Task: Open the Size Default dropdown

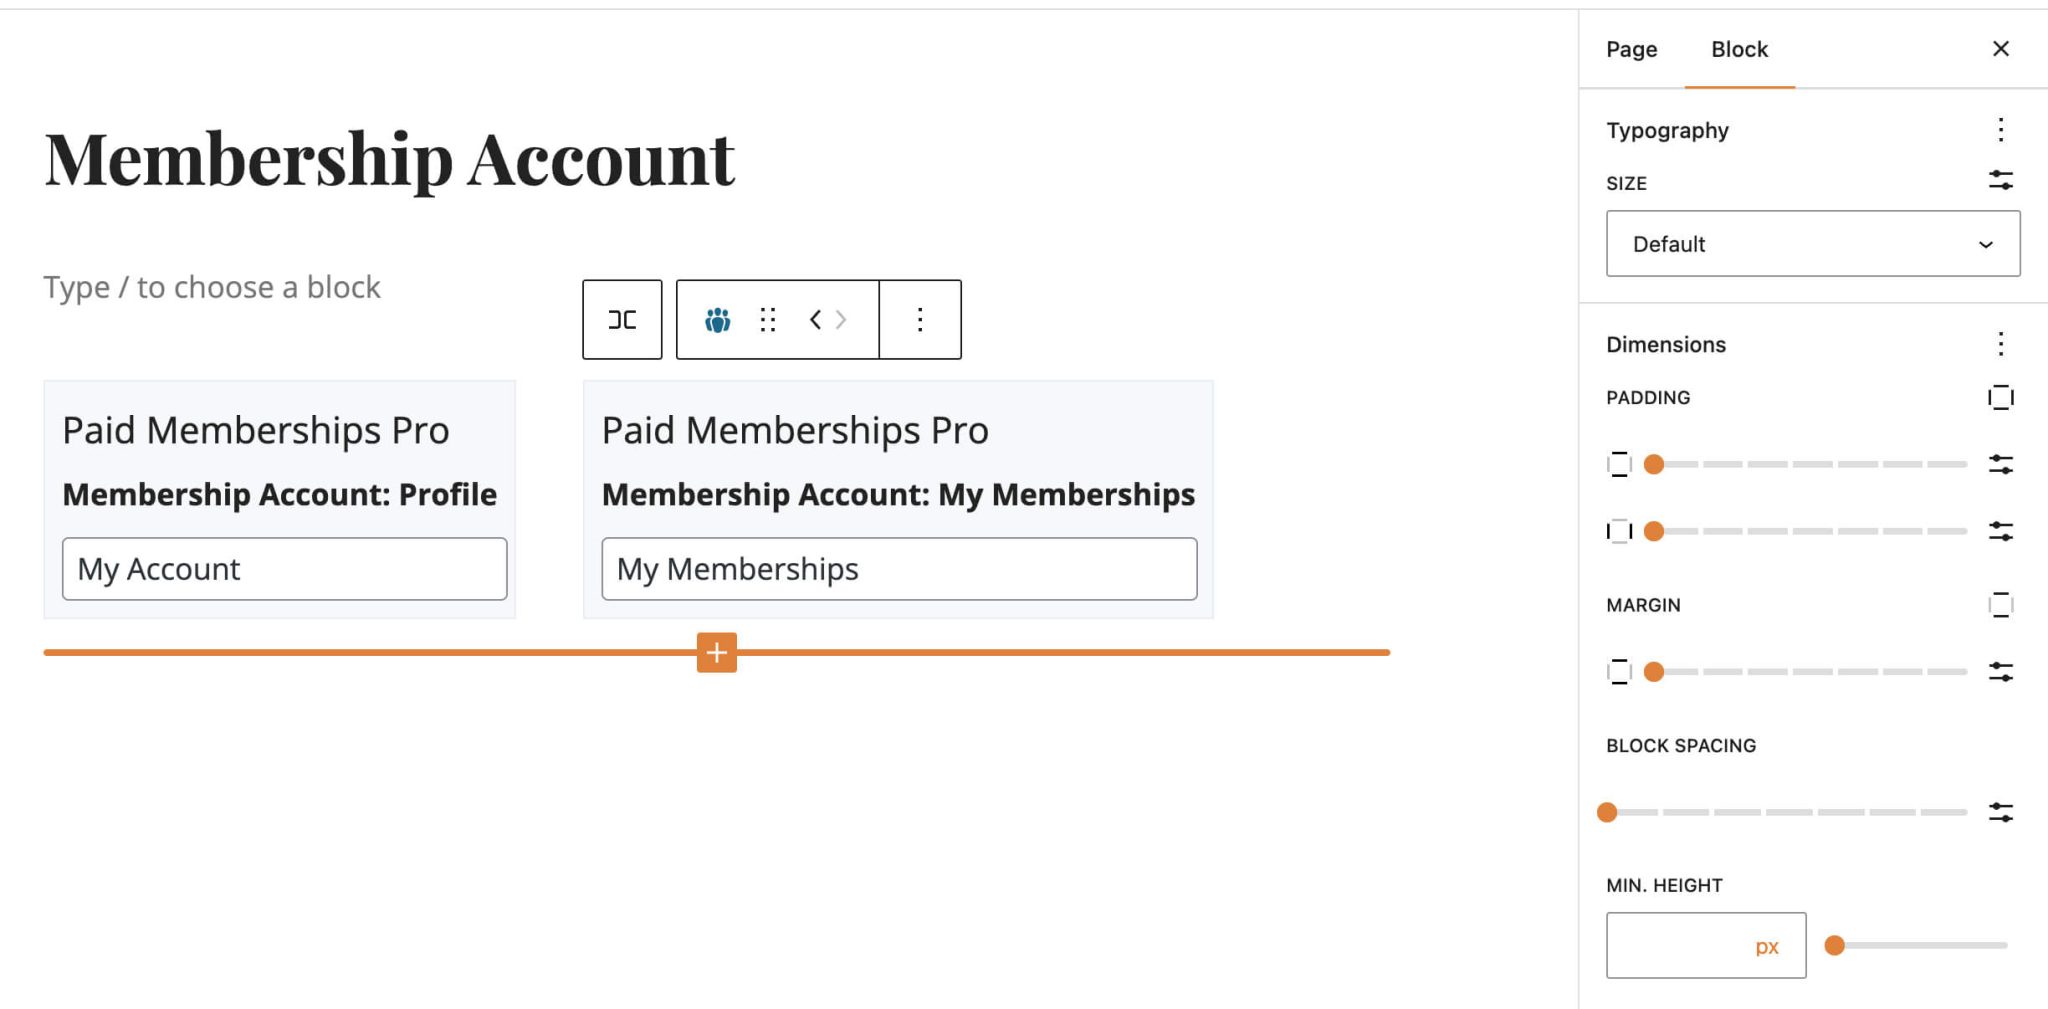Action: 1813,243
